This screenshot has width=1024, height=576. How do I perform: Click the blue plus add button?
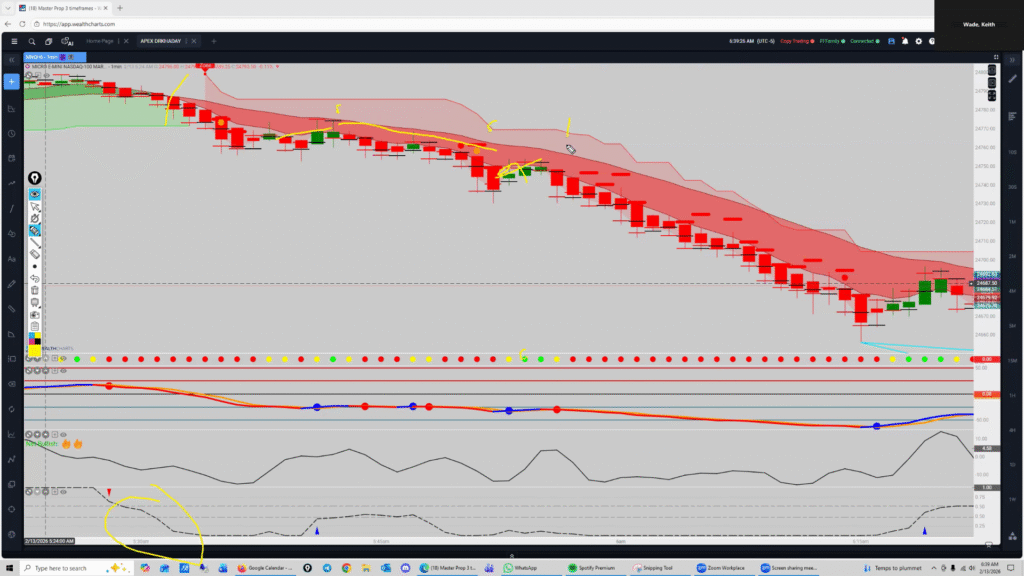click(x=11, y=81)
